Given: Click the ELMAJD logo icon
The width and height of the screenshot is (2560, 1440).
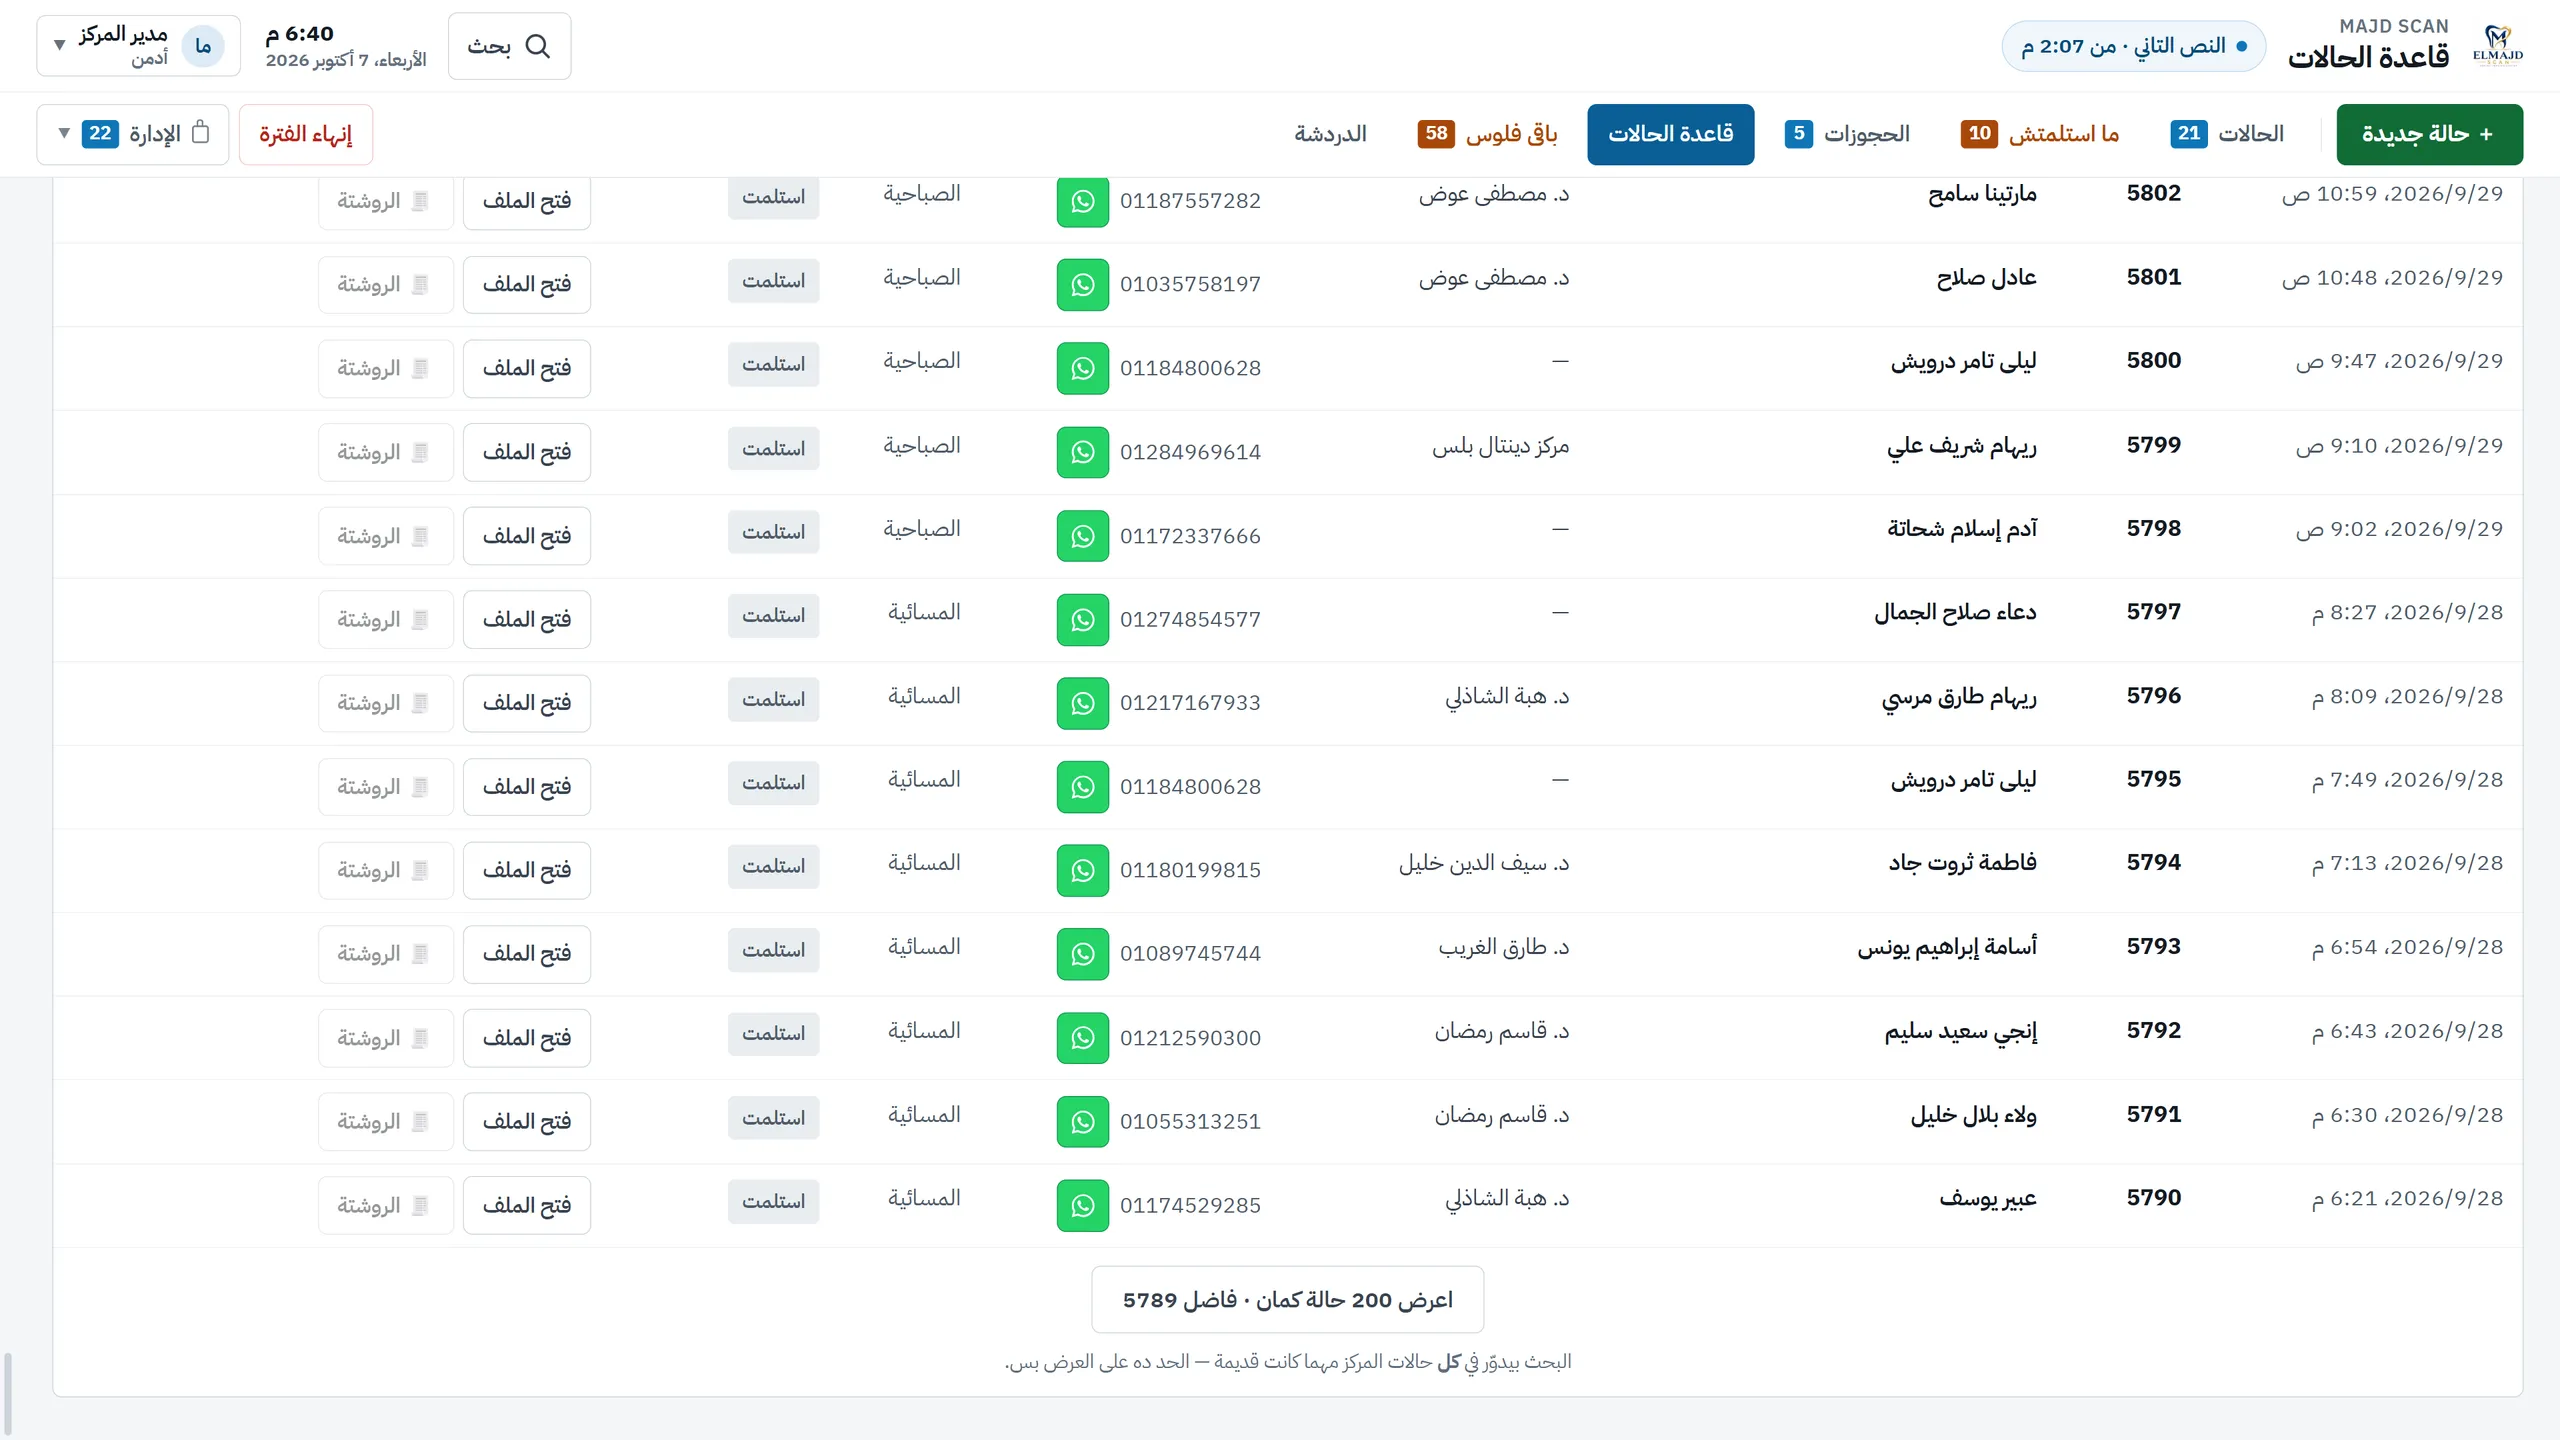Looking at the screenshot, I should 2497,46.
